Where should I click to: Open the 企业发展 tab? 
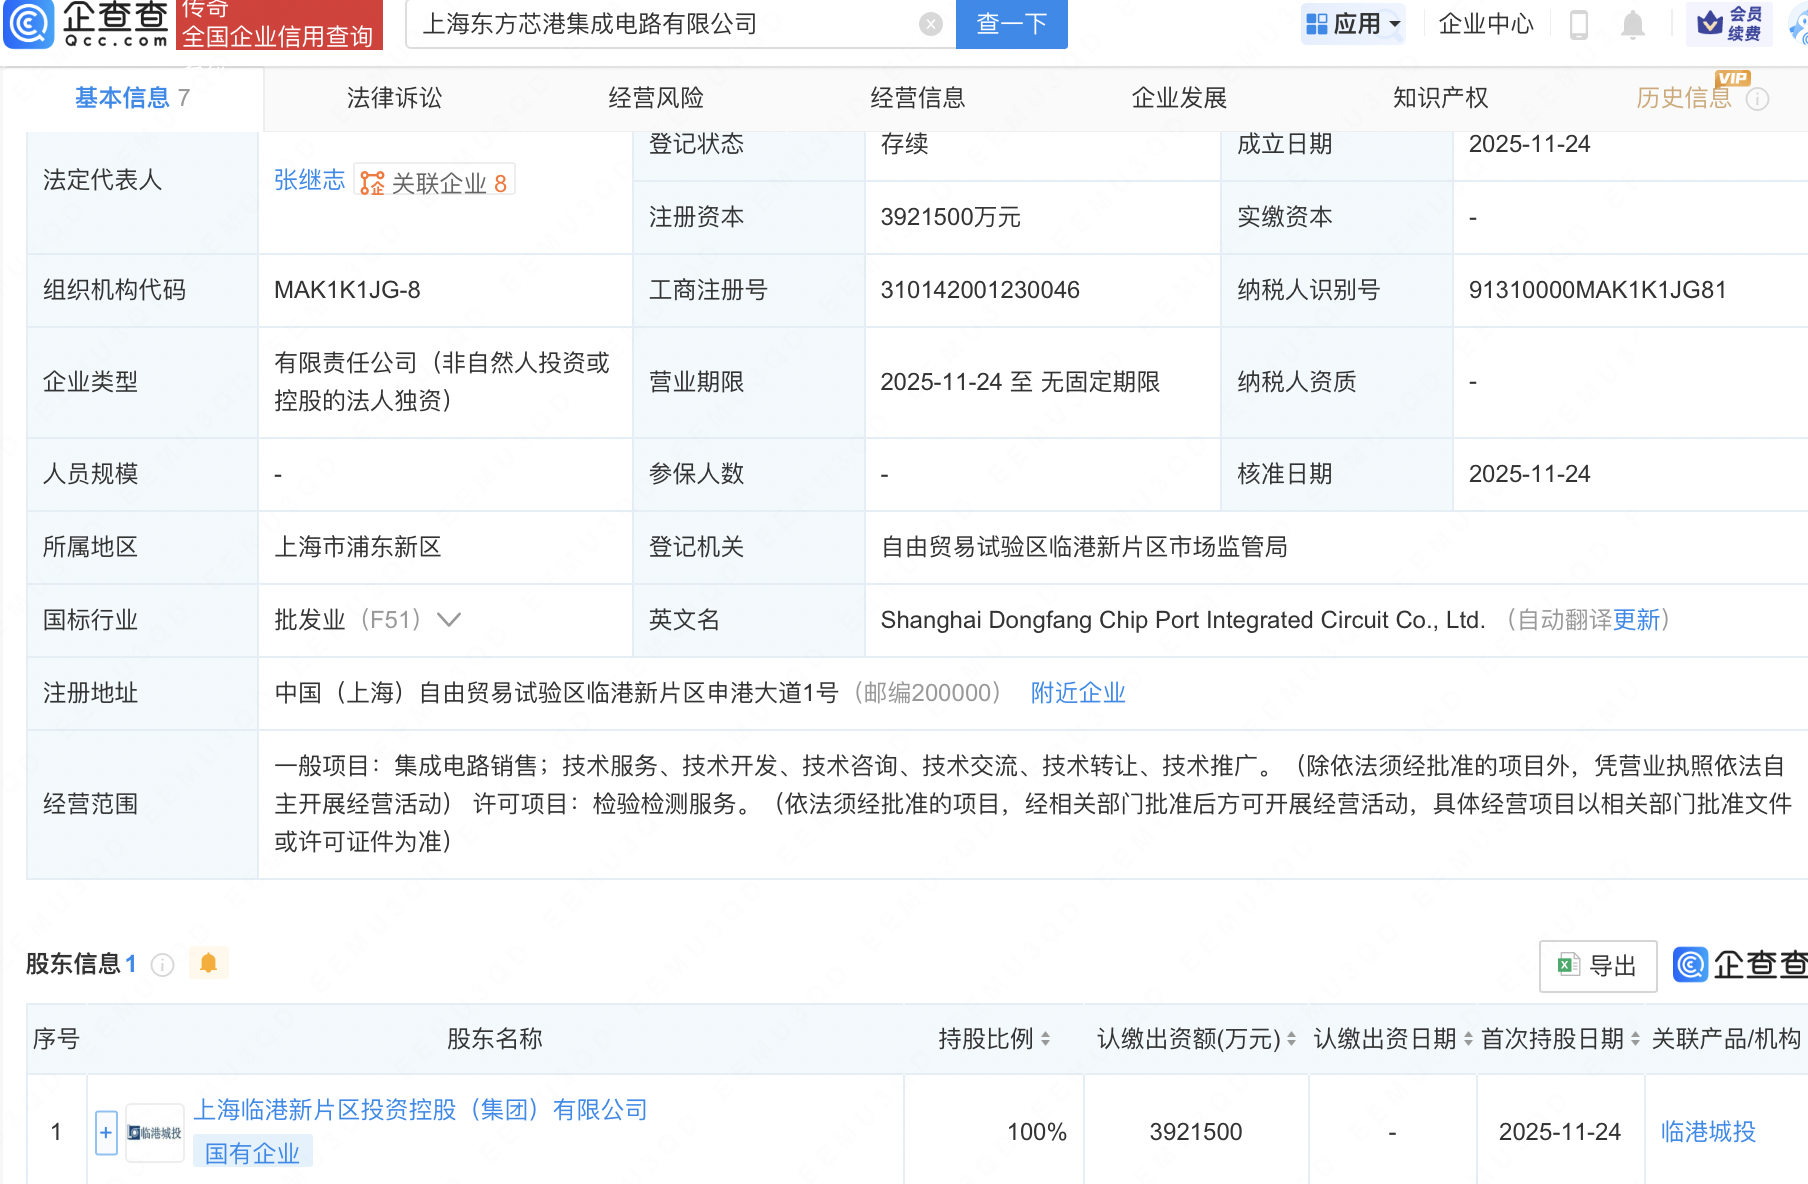pos(1180,98)
